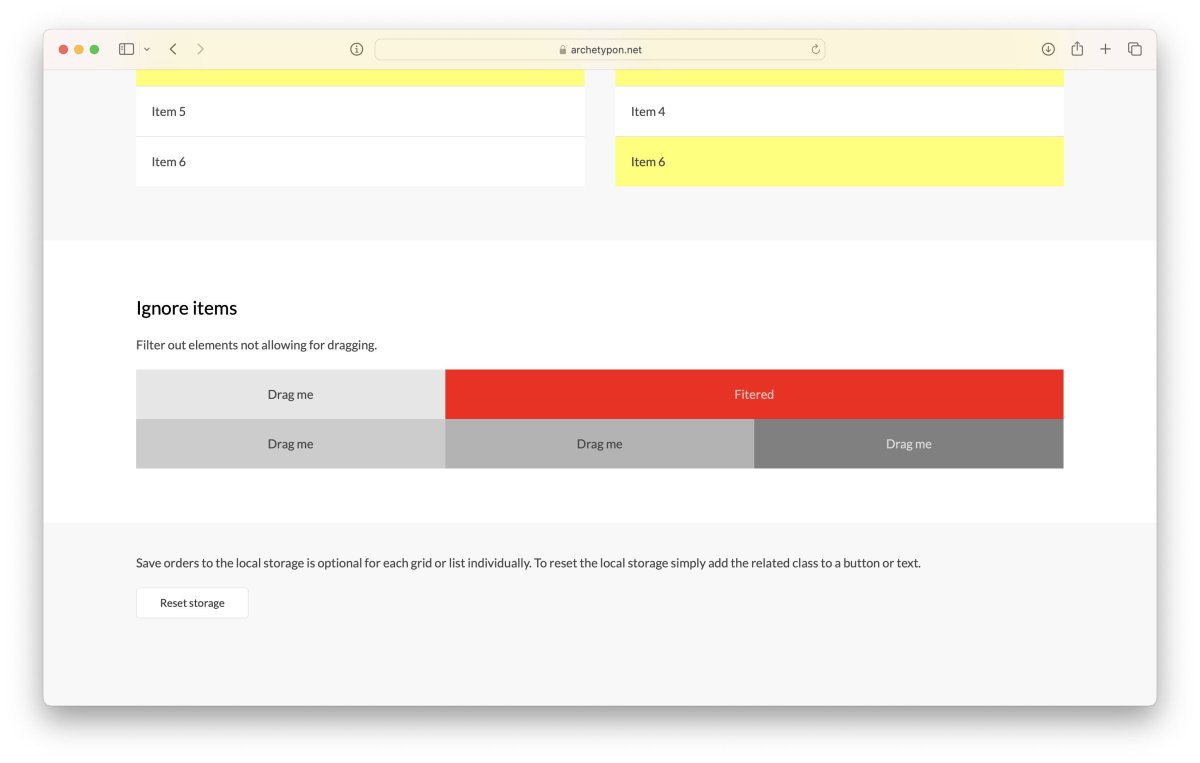Show the tab overview
Viewport: 1200px width, 763px height.
pos(1134,48)
